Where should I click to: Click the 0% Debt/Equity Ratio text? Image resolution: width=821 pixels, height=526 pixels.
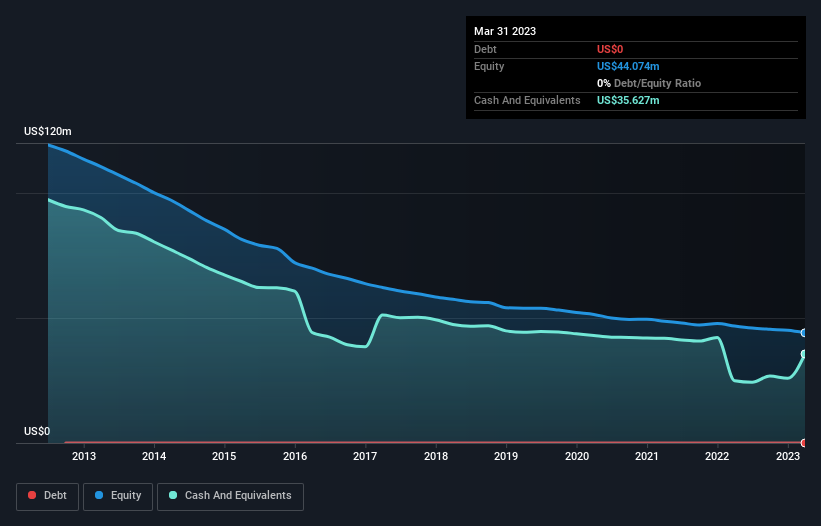[x=649, y=83]
